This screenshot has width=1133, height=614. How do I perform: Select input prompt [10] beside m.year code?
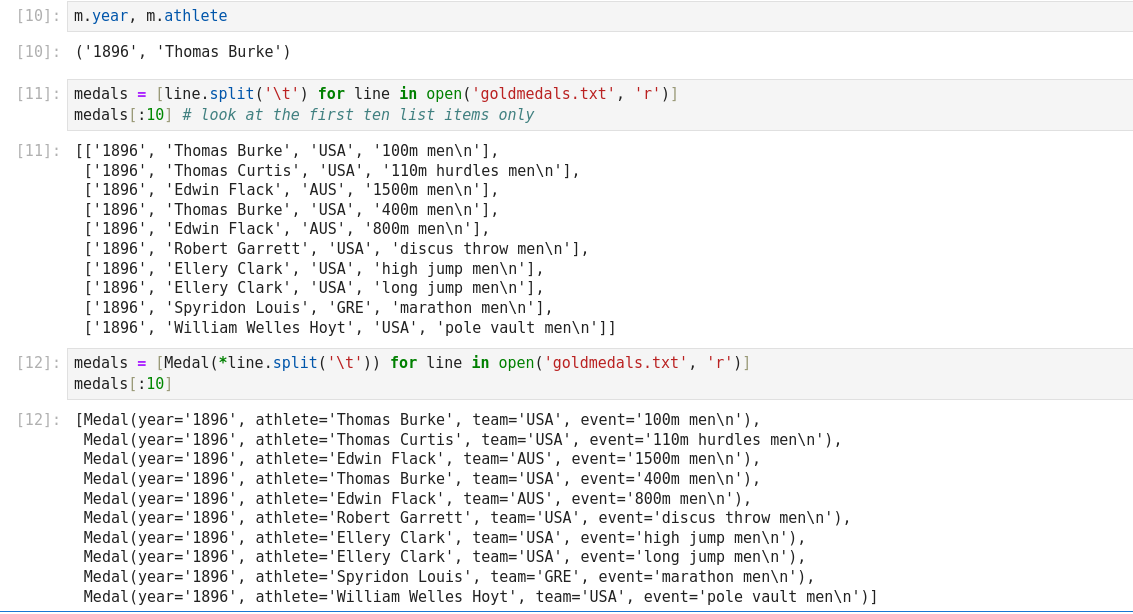pyautogui.click(x=39, y=16)
